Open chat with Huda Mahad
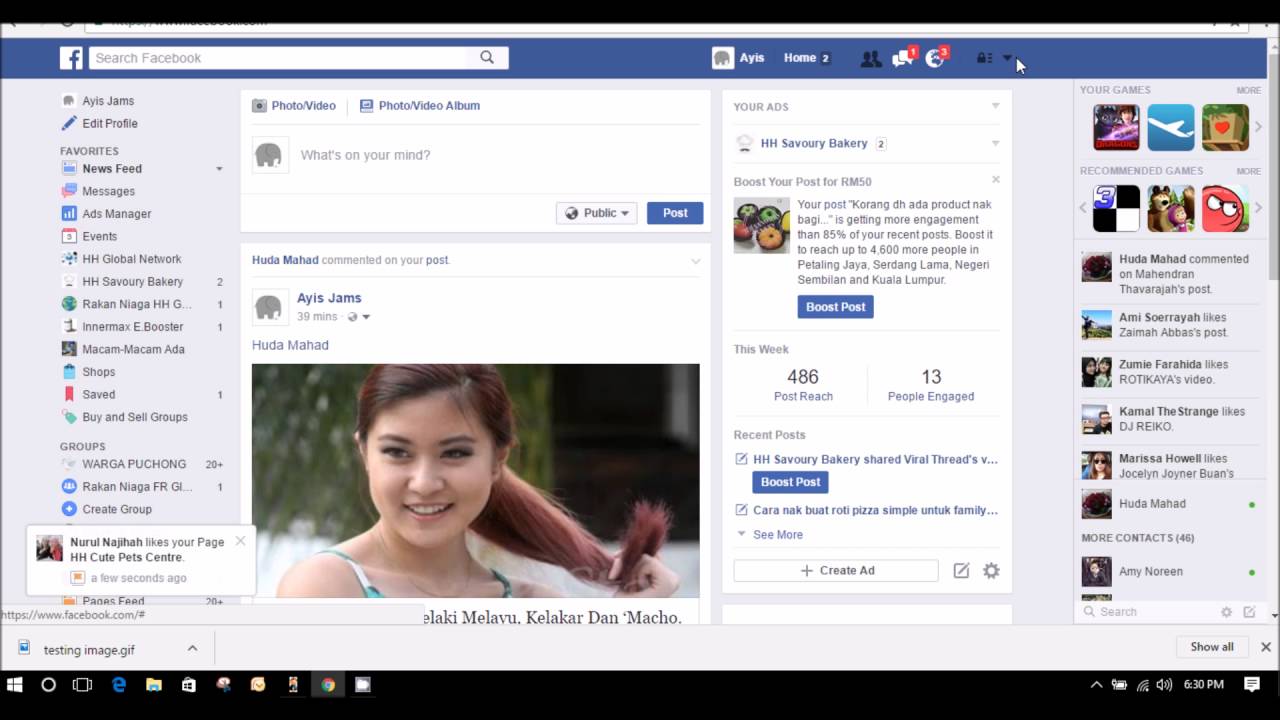The height and width of the screenshot is (720, 1280). pyautogui.click(x=1171, y=504)
